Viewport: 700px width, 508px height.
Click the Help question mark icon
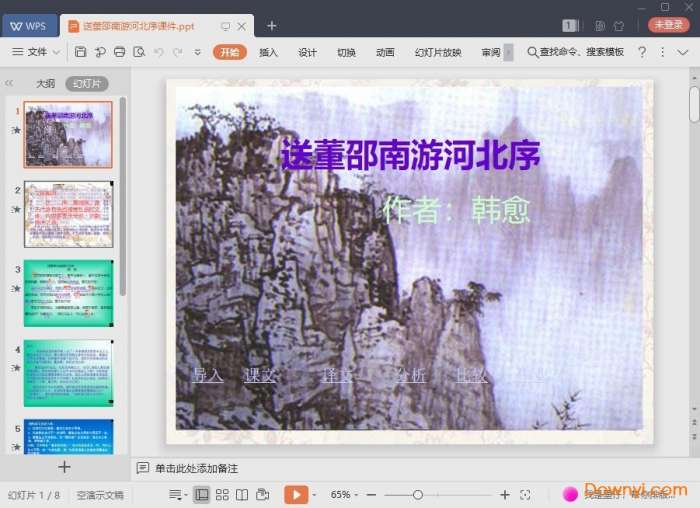click(x=641, y=52)
